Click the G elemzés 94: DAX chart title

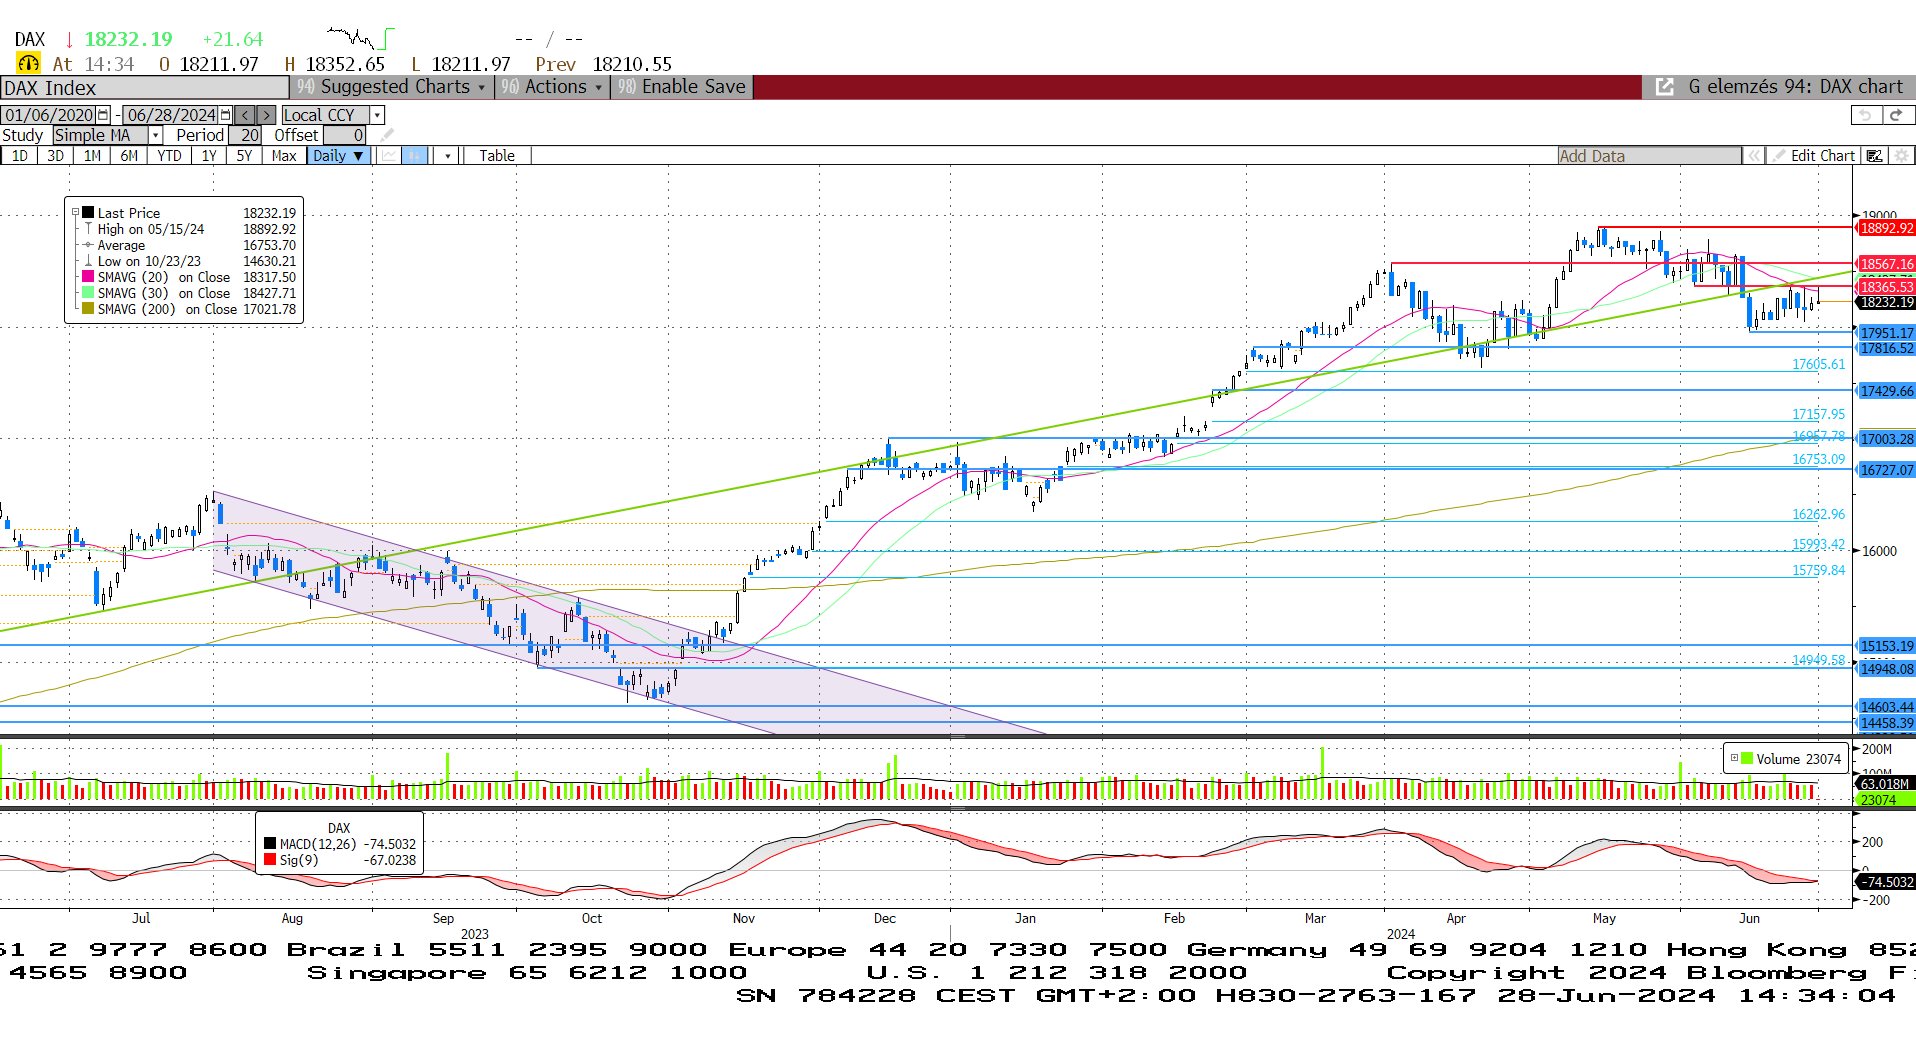click(1796, 87)
